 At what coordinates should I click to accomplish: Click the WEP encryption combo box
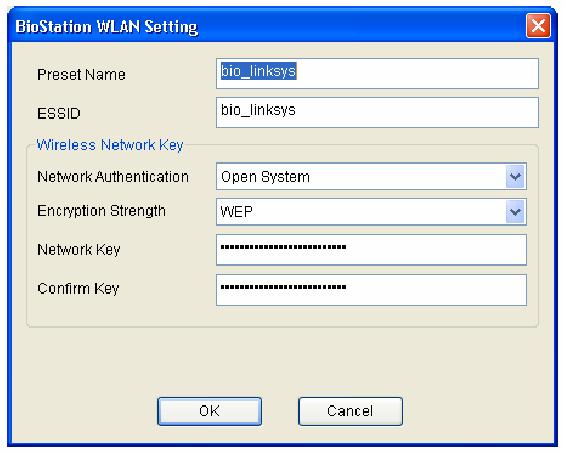coord(371,212)
